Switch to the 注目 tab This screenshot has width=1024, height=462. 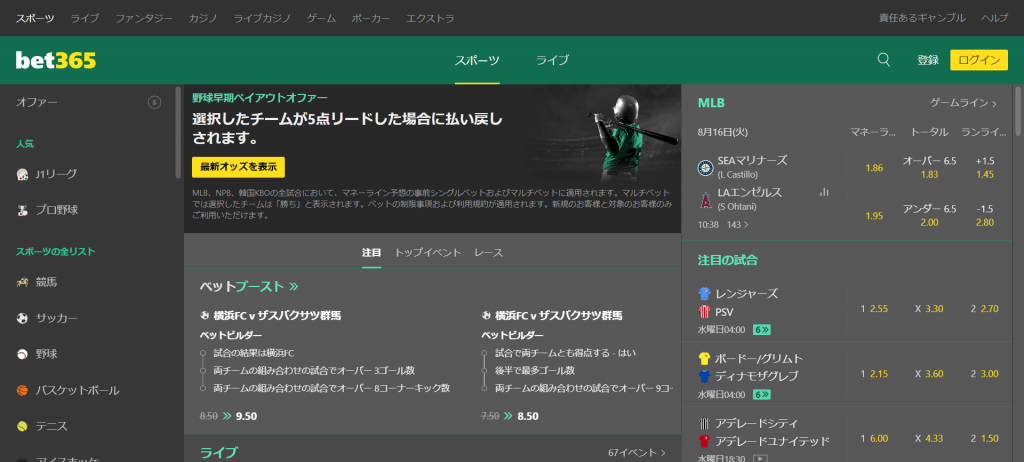(x=372, y=252)
